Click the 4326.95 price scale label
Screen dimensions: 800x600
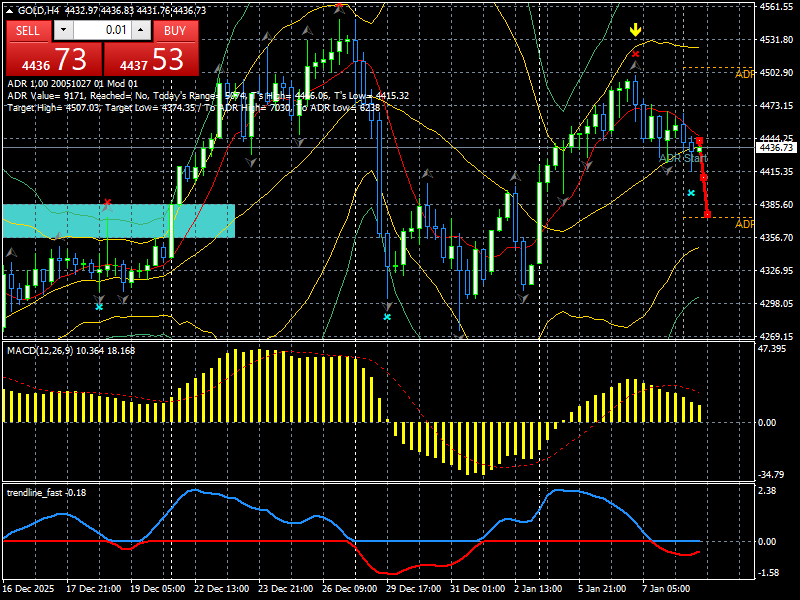(776, 270)
